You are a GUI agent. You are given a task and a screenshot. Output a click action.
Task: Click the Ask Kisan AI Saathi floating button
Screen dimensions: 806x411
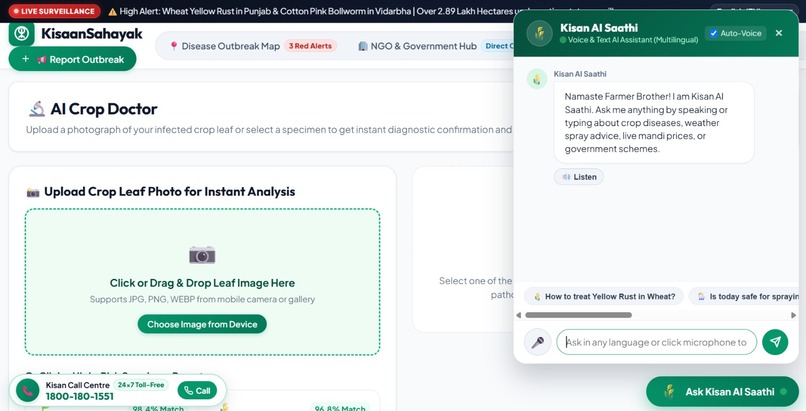tap(722, 391)
